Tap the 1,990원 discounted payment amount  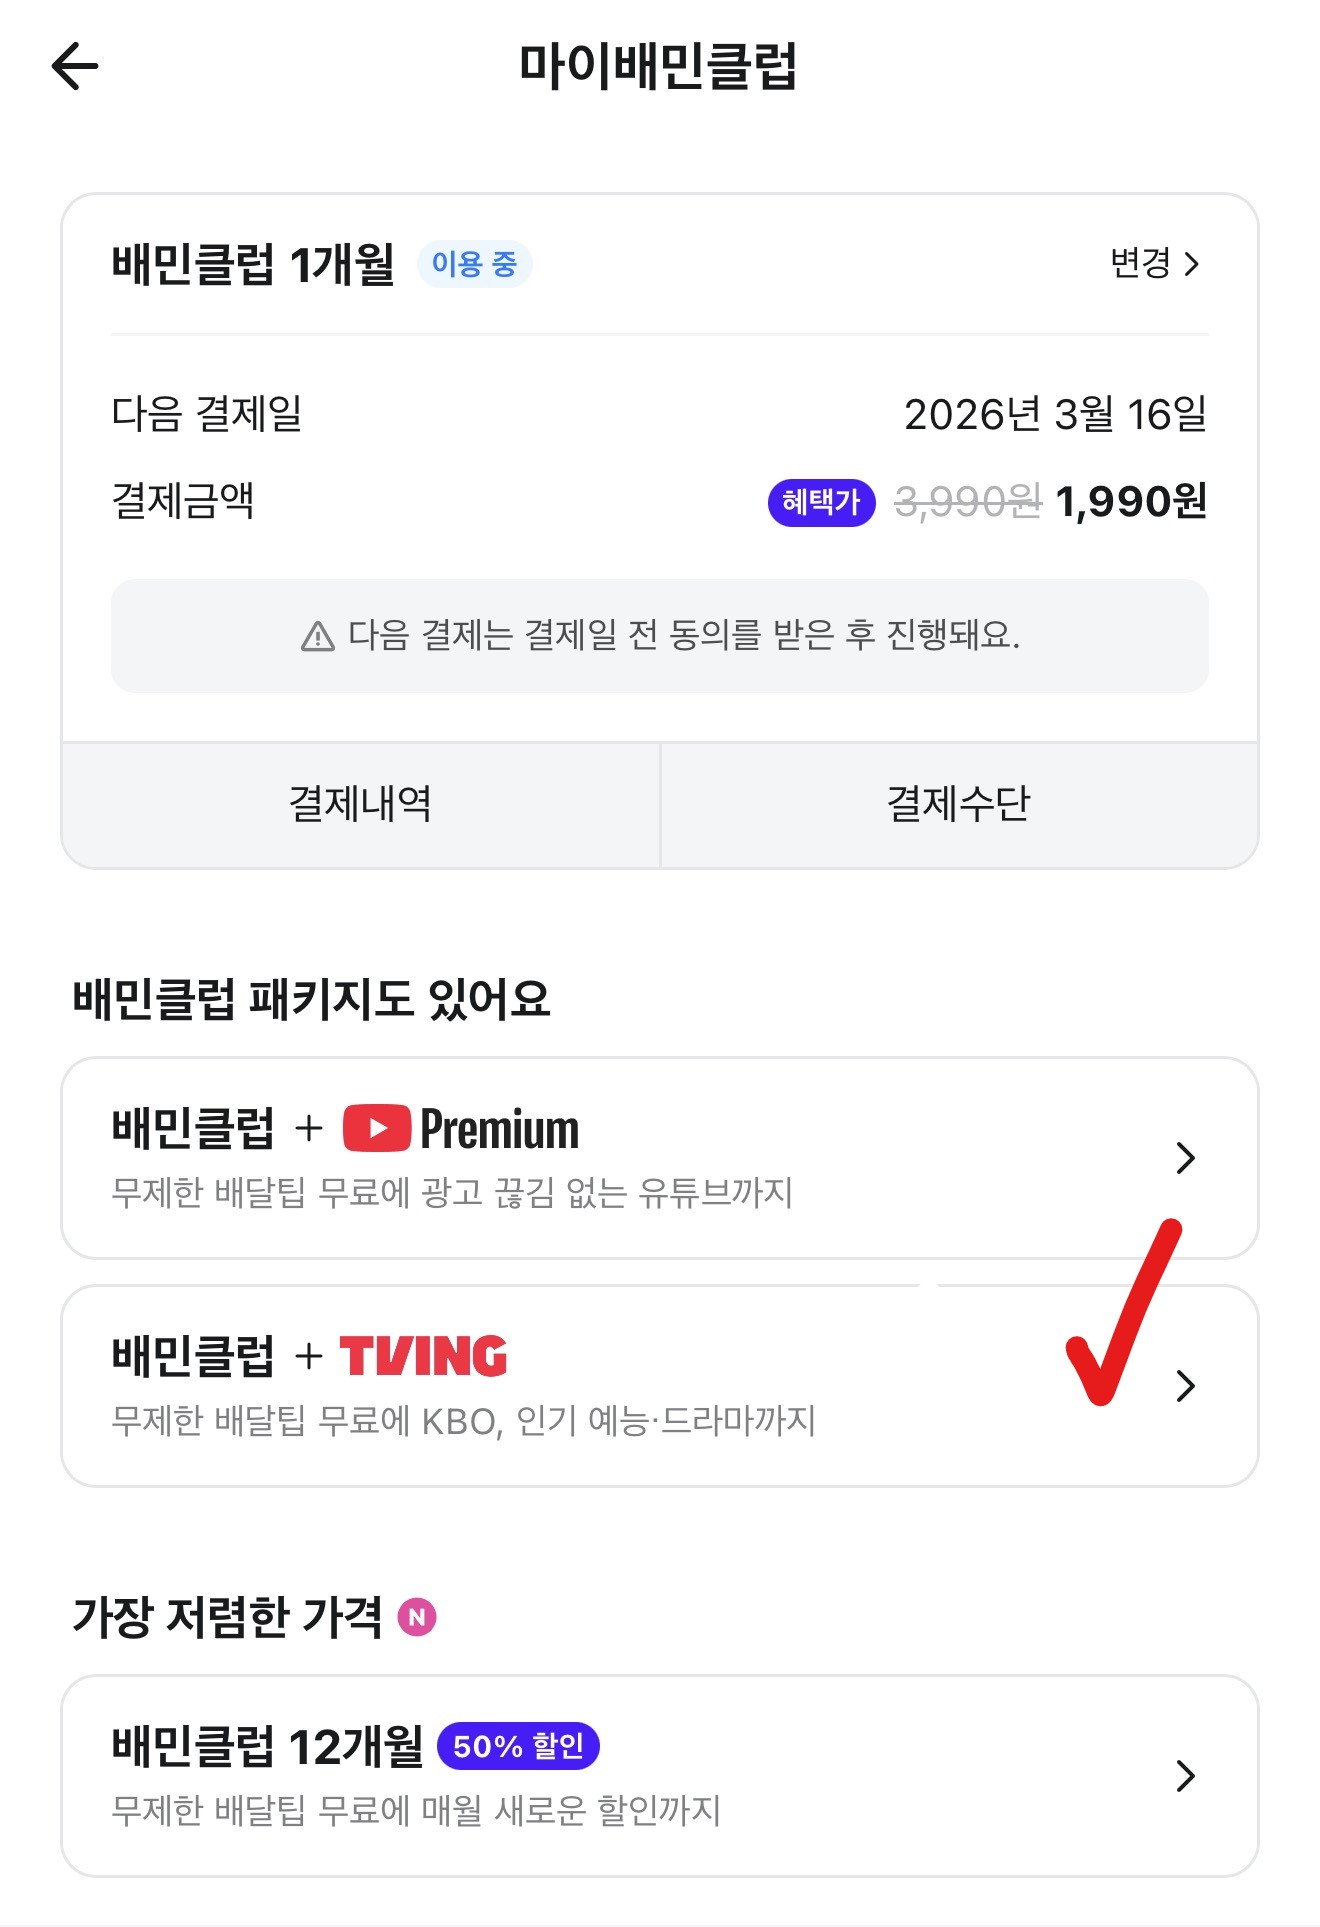(1131, 502)
